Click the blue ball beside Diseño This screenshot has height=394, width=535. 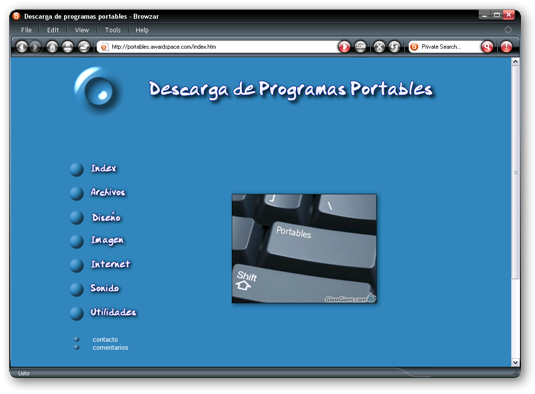77,218
